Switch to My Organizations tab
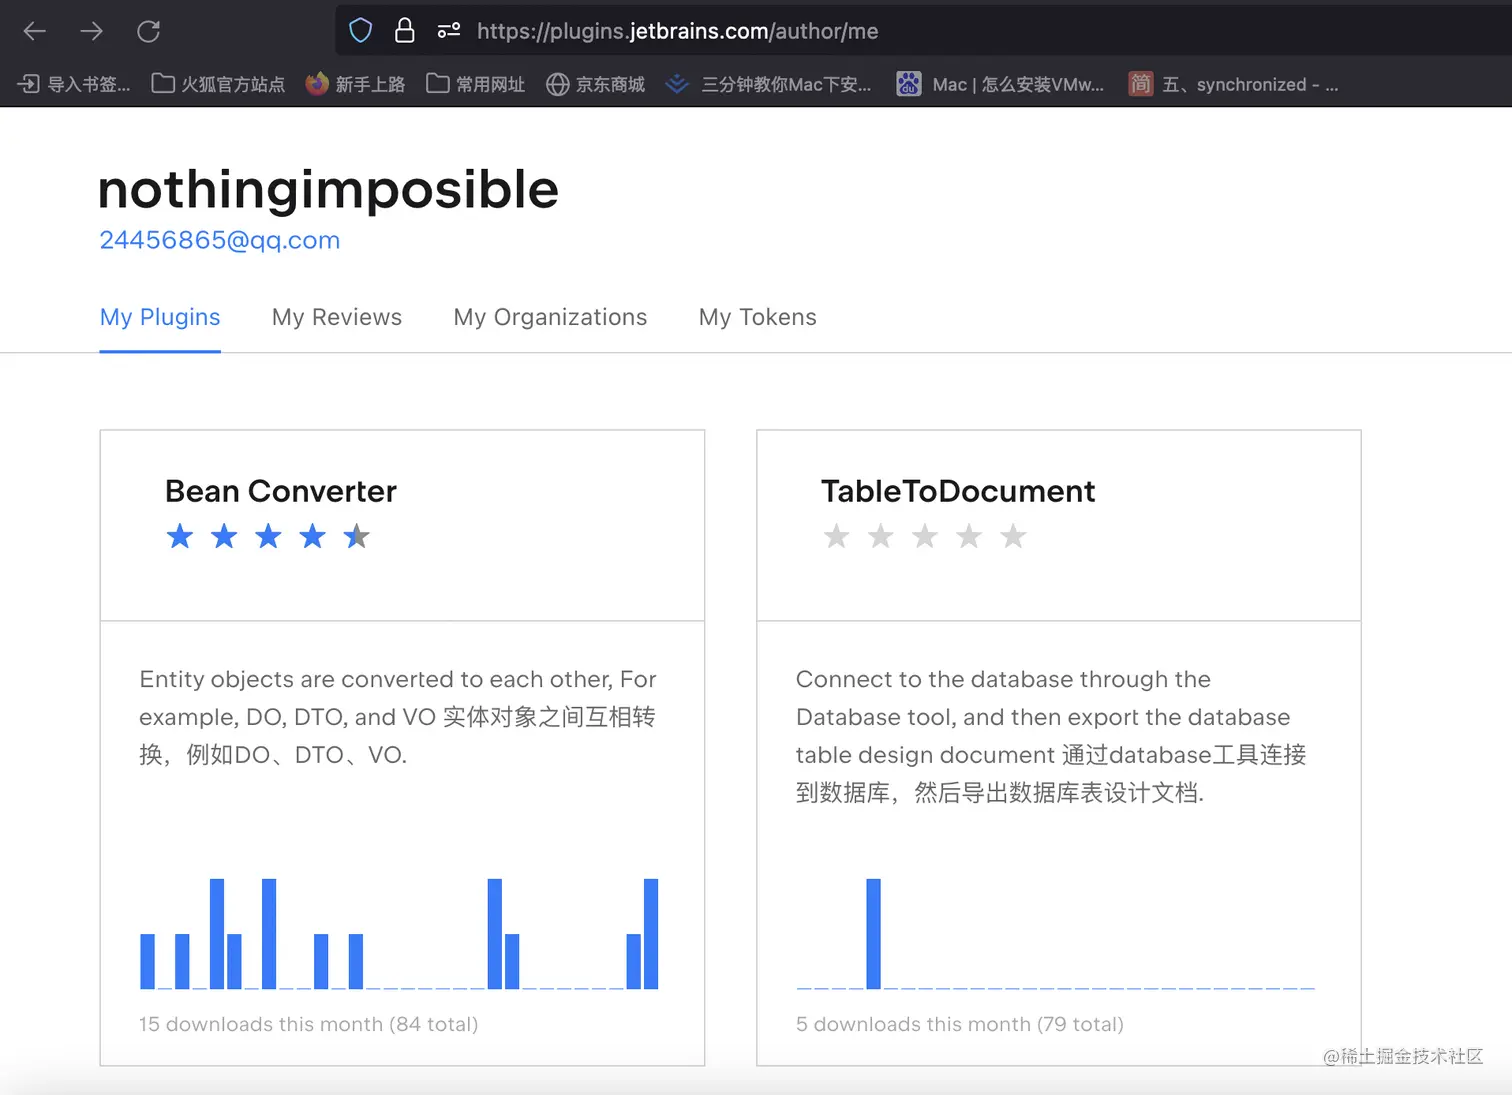Viewport: 1512px width, 1095px height. [550, 317]
